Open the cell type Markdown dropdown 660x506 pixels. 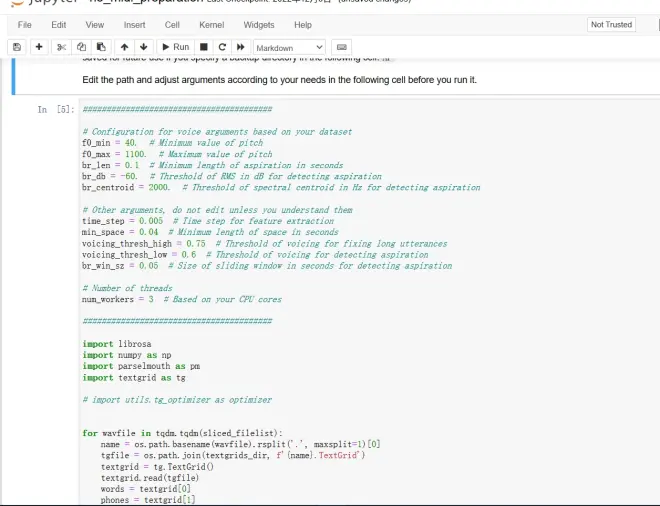tap(289, 48)
